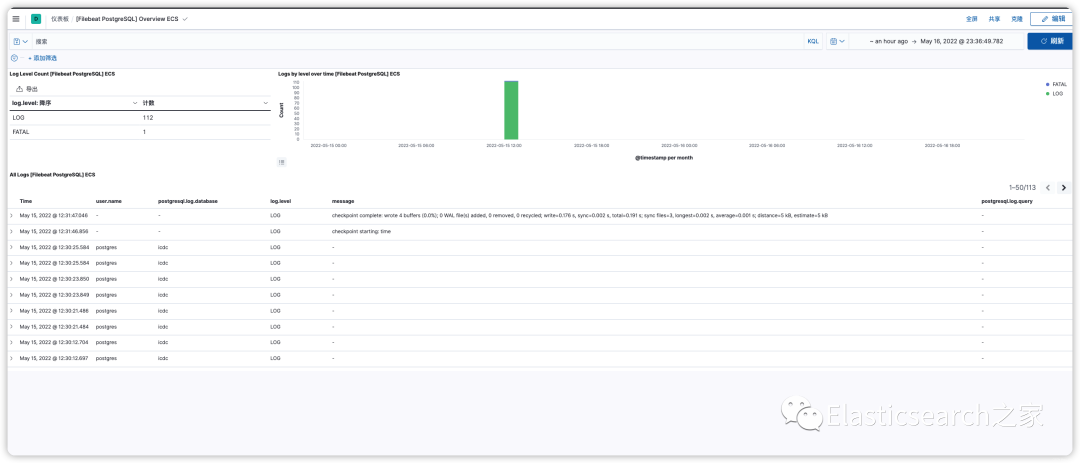Expand log row at 12:30:12.704
The height and width of the screenshot is (463, 1080).
tap(12, 342)
